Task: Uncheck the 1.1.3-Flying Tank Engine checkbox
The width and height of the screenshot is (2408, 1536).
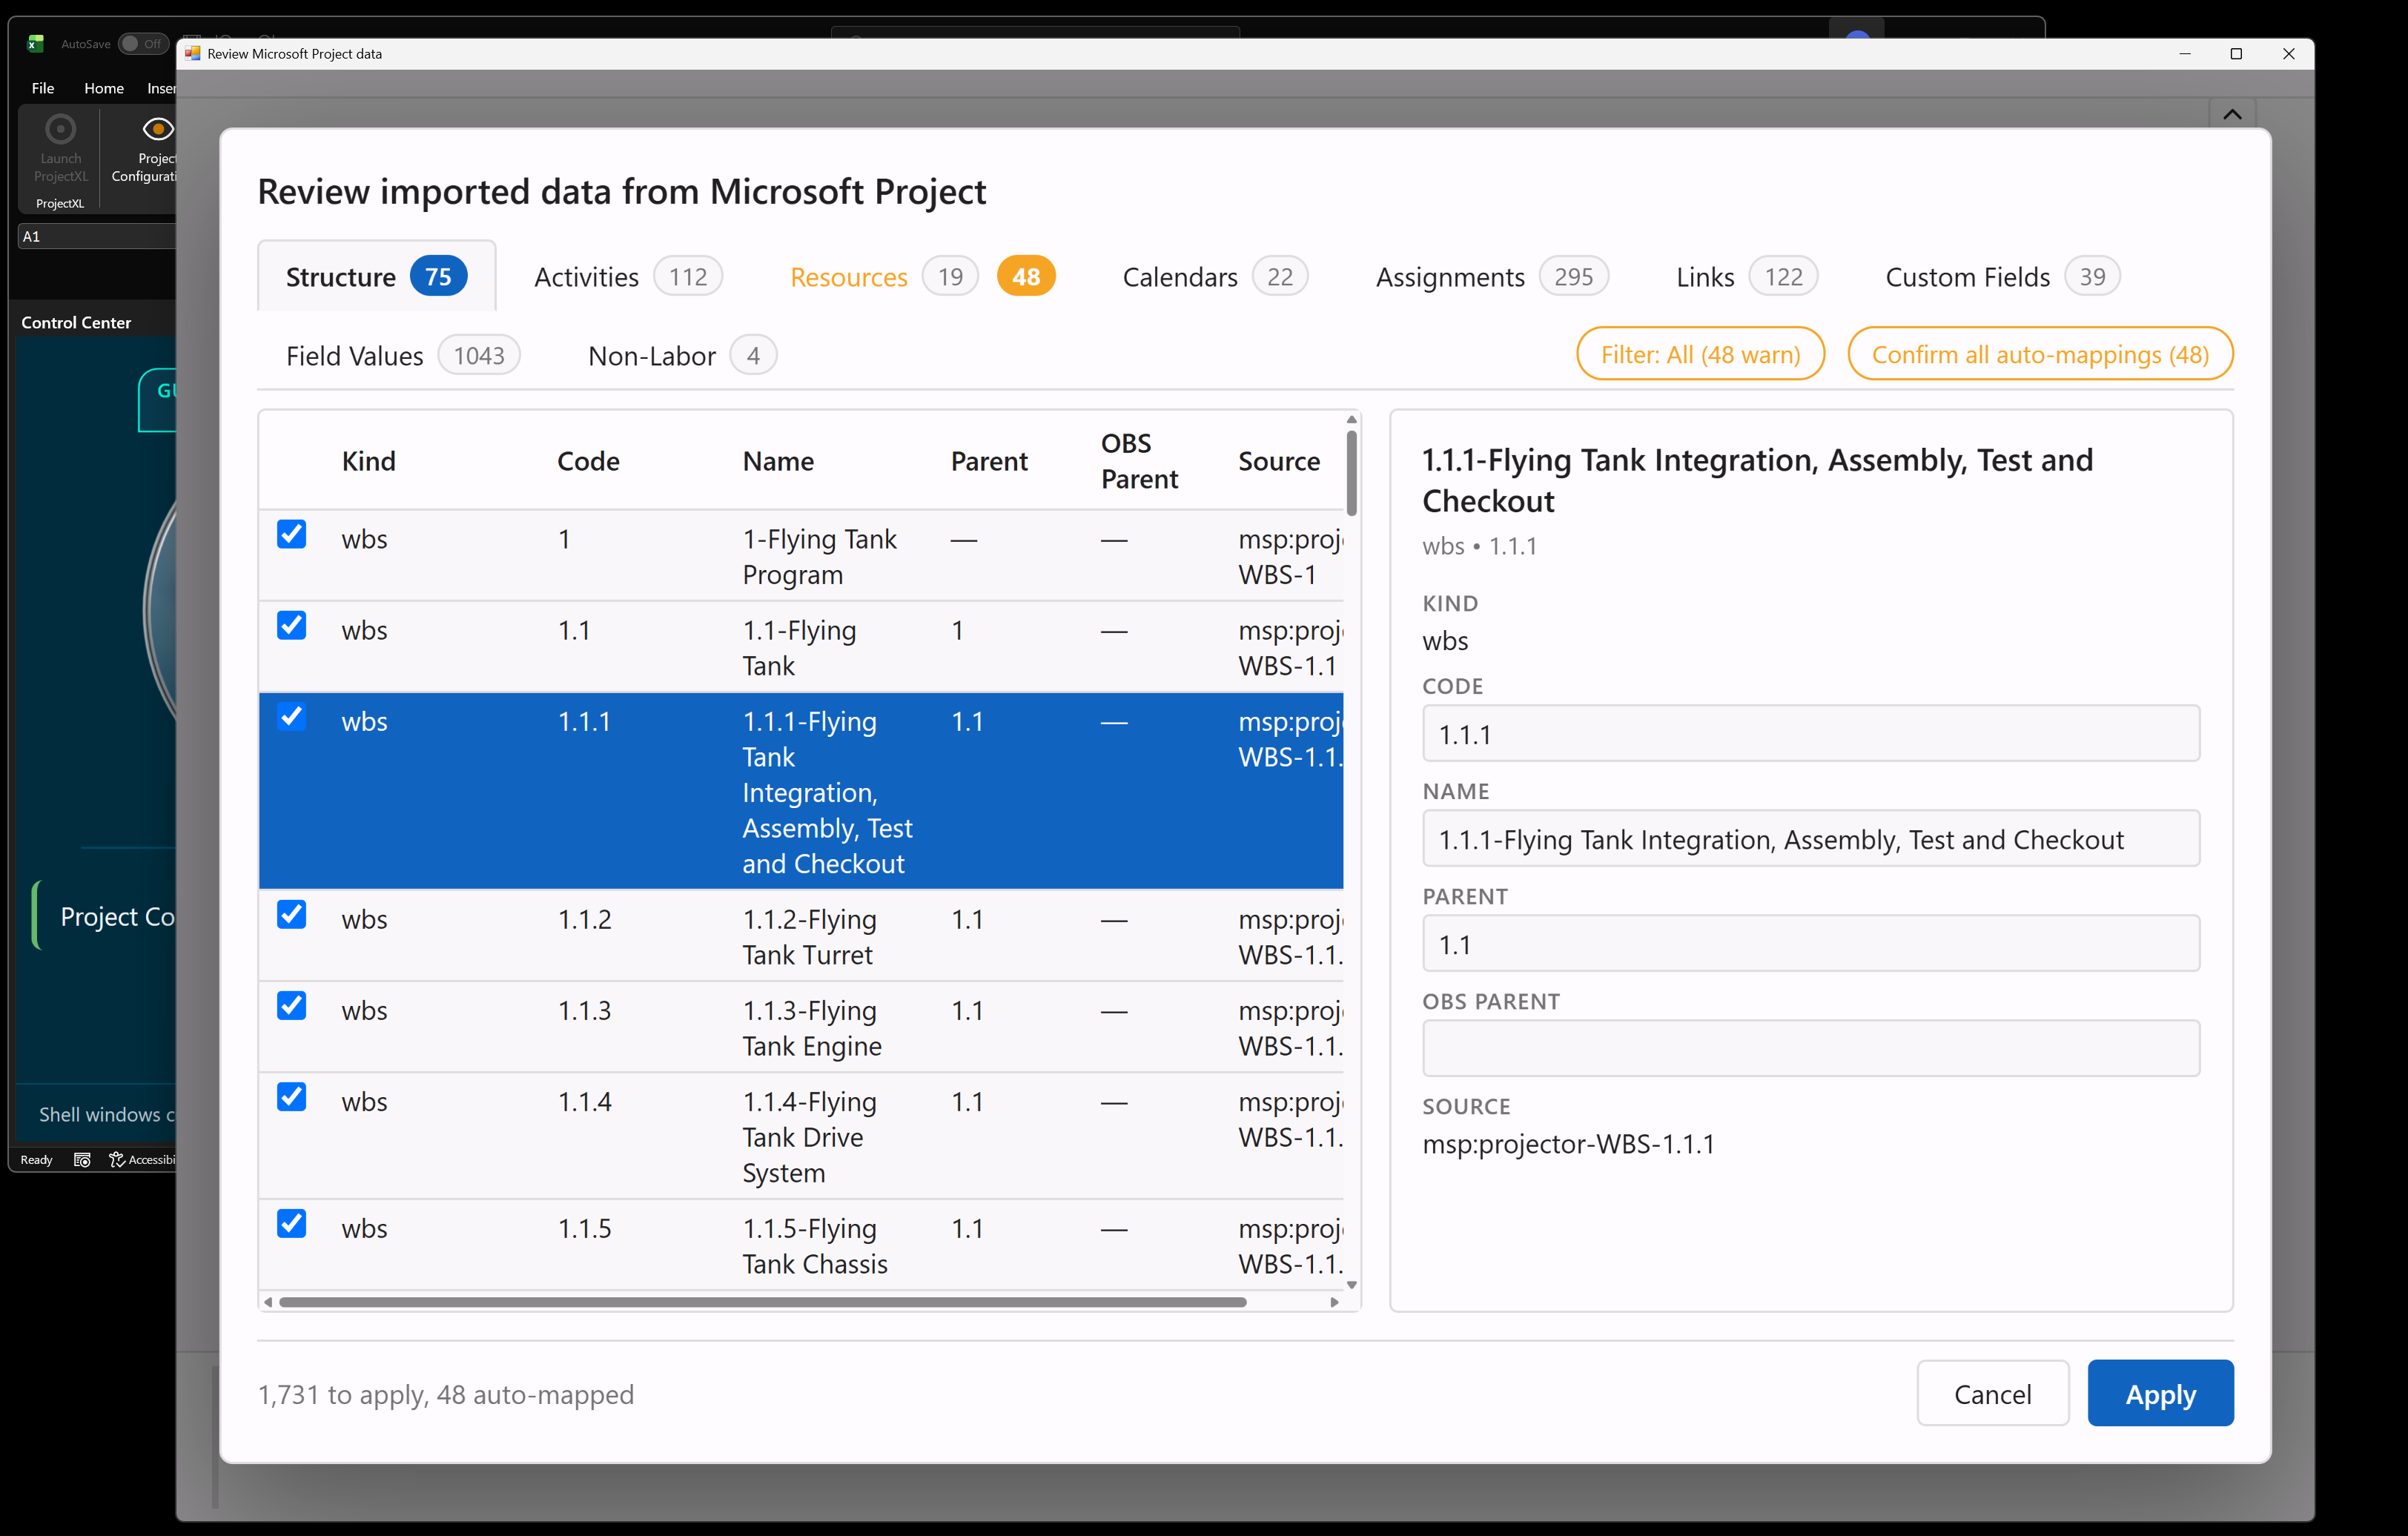Action: pyautogui.click(x=292, y=1006)
